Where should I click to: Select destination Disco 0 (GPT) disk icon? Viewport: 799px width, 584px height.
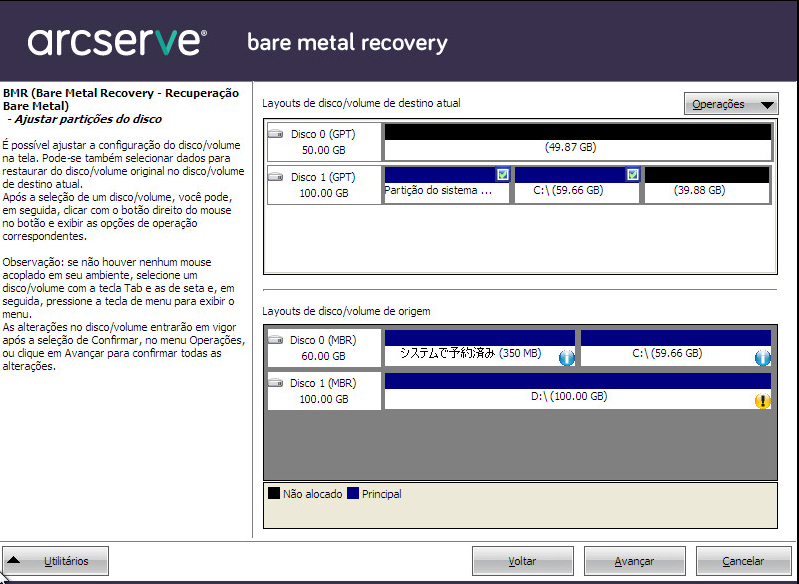click(x=276, y=134)
